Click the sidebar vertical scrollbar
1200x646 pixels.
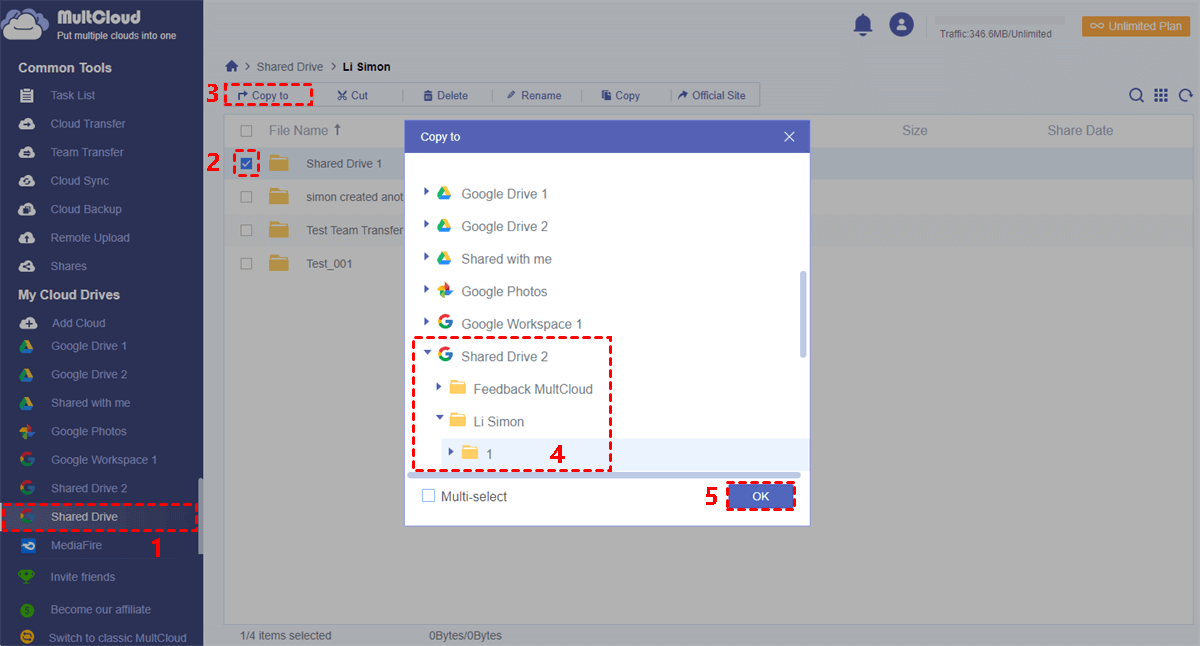(x=199, y=515)
